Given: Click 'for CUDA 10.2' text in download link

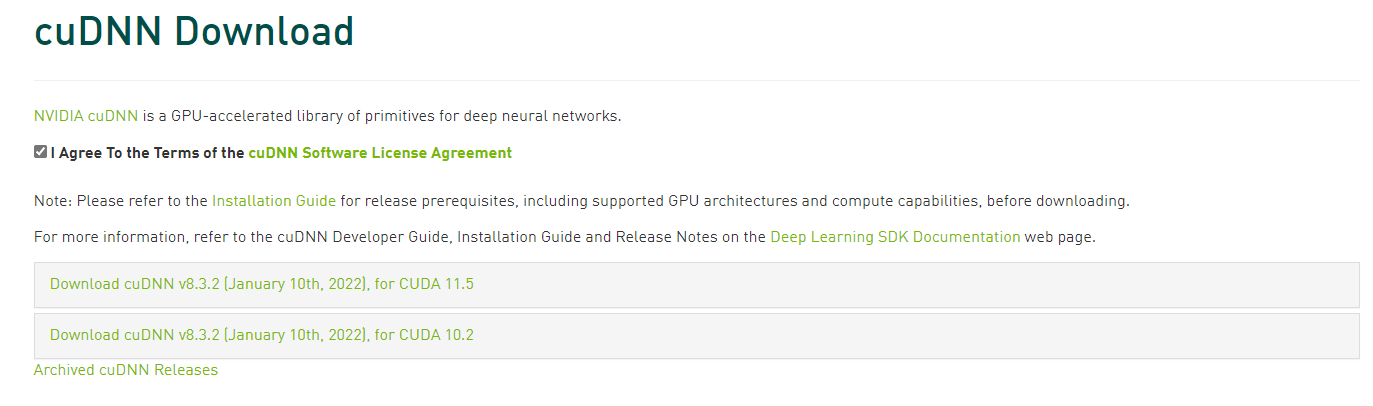Looking at the screenshot, I should point(424,335).
